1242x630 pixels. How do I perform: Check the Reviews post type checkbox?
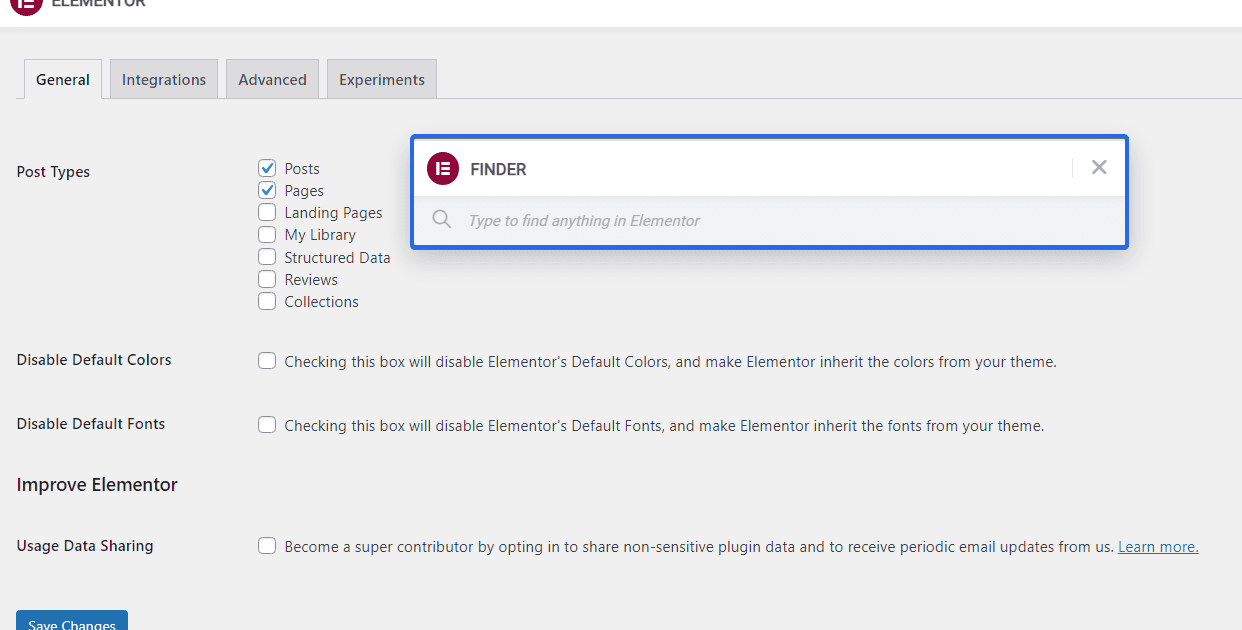[267, 279]
